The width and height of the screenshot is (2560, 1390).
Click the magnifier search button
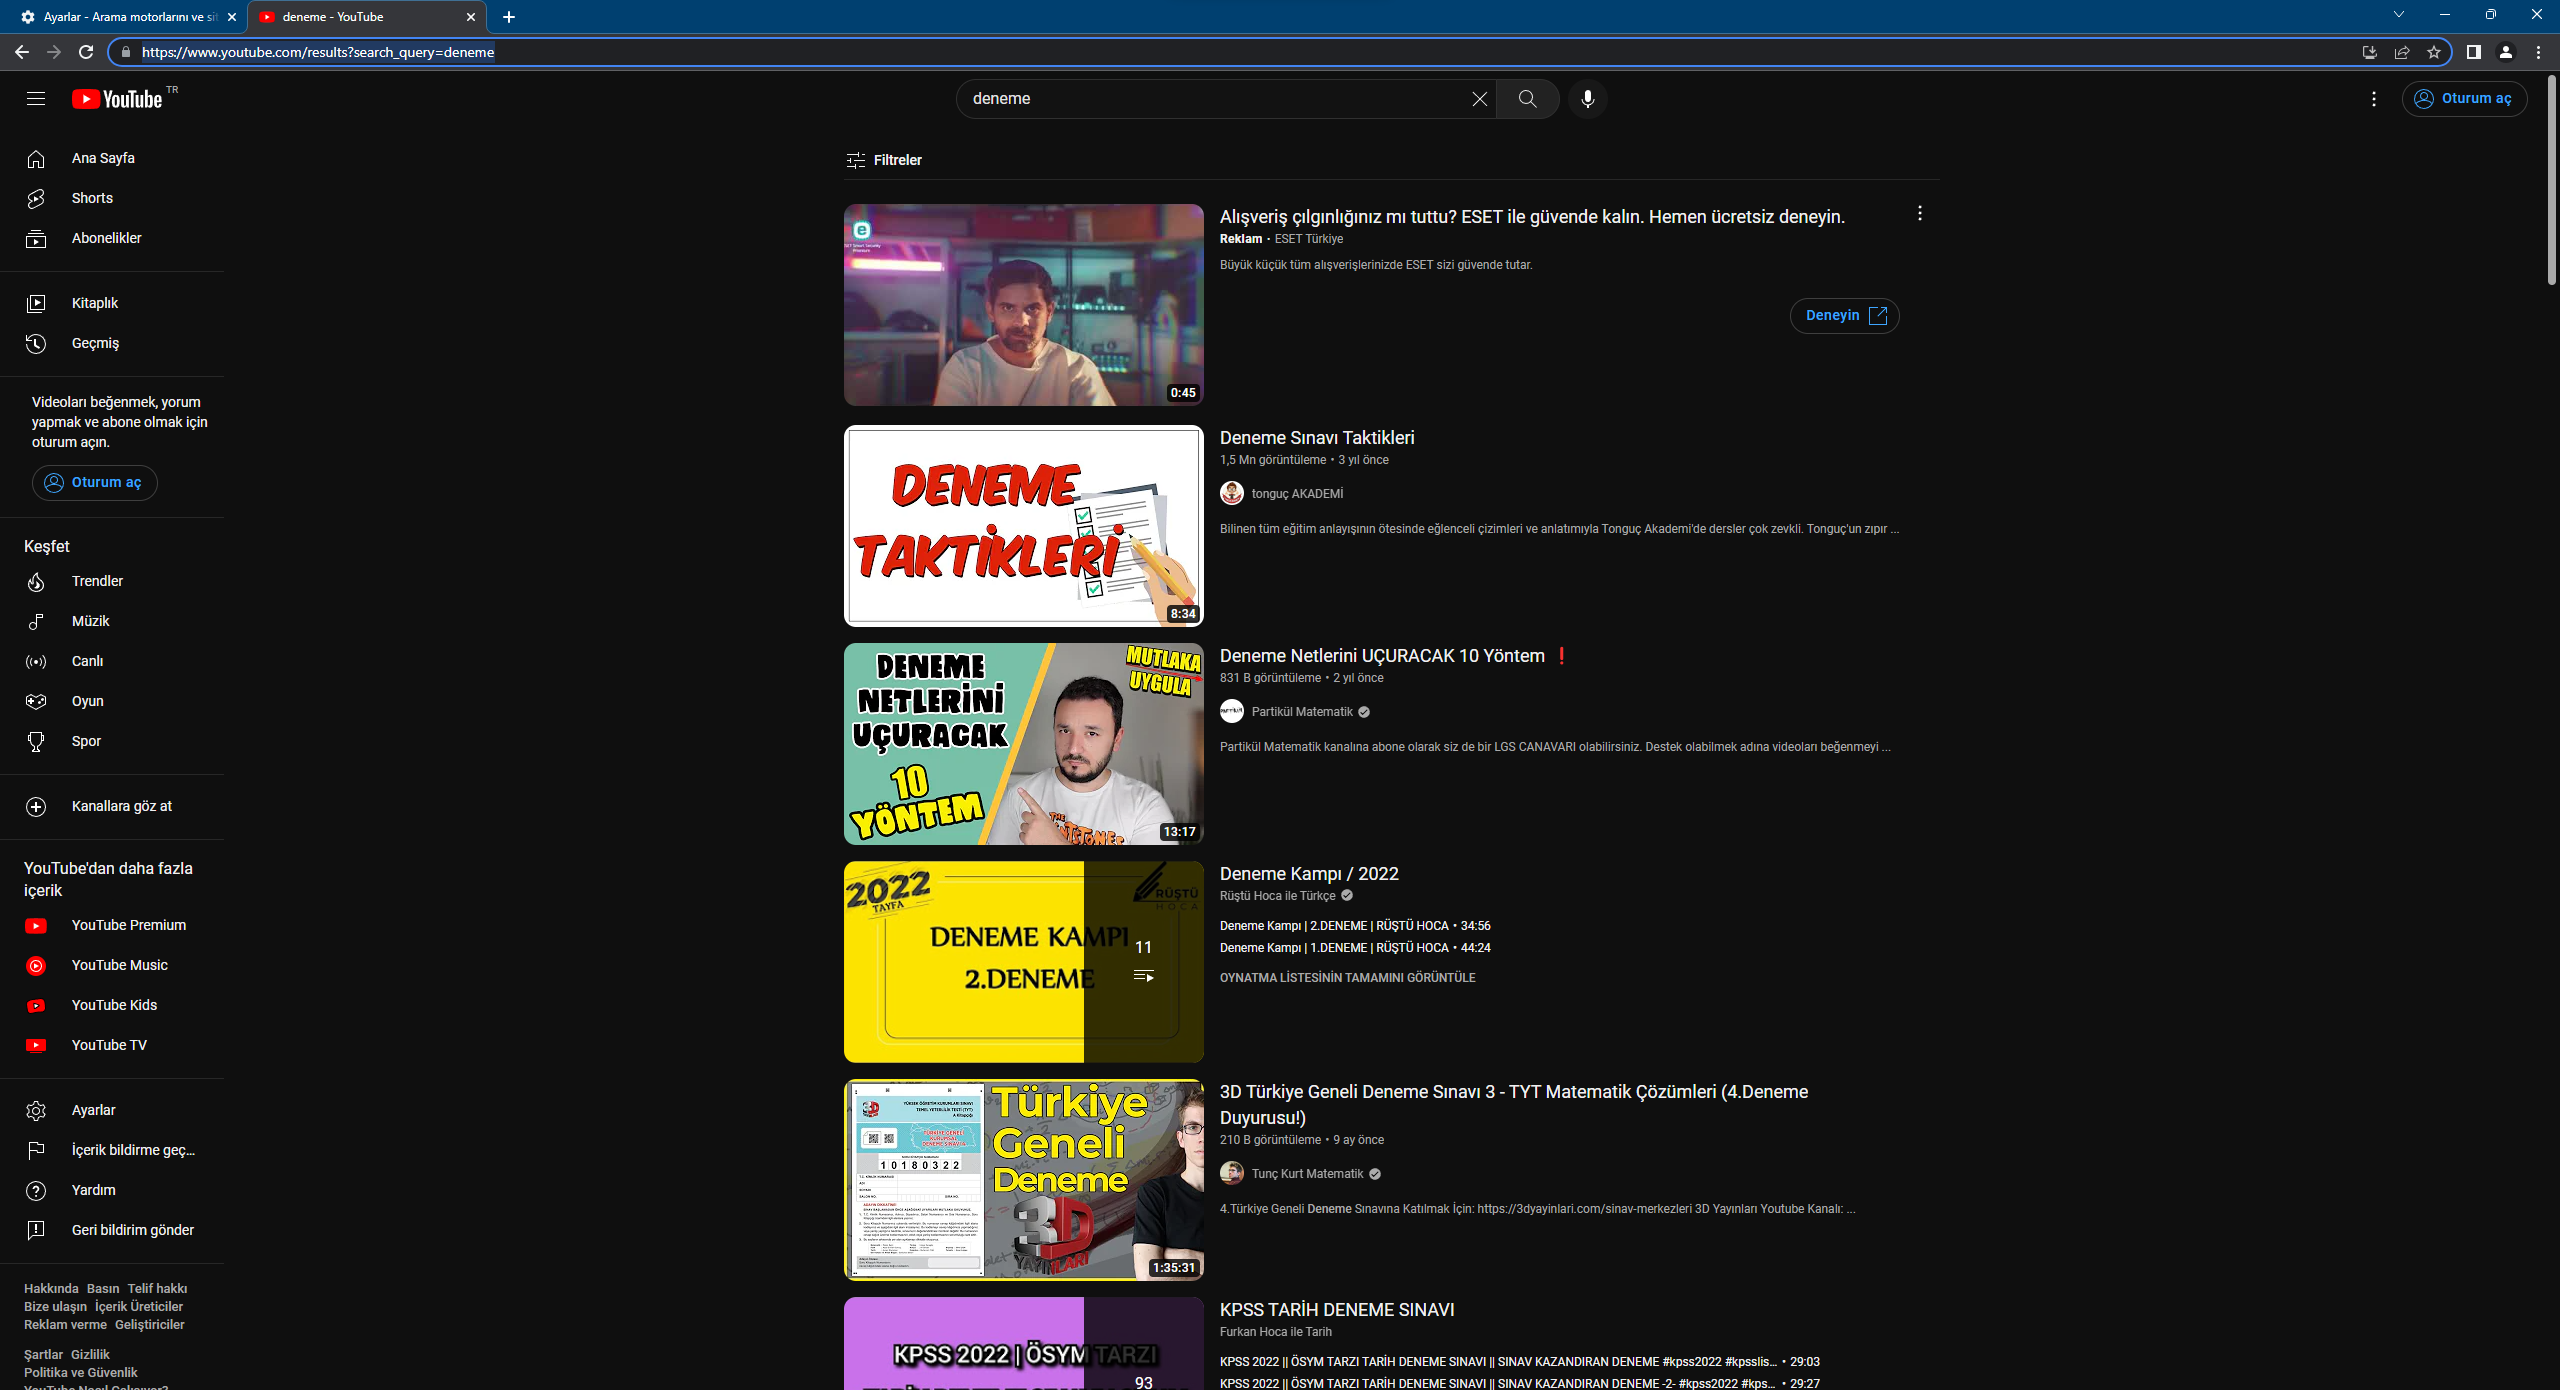click(x=1527, y=99)
